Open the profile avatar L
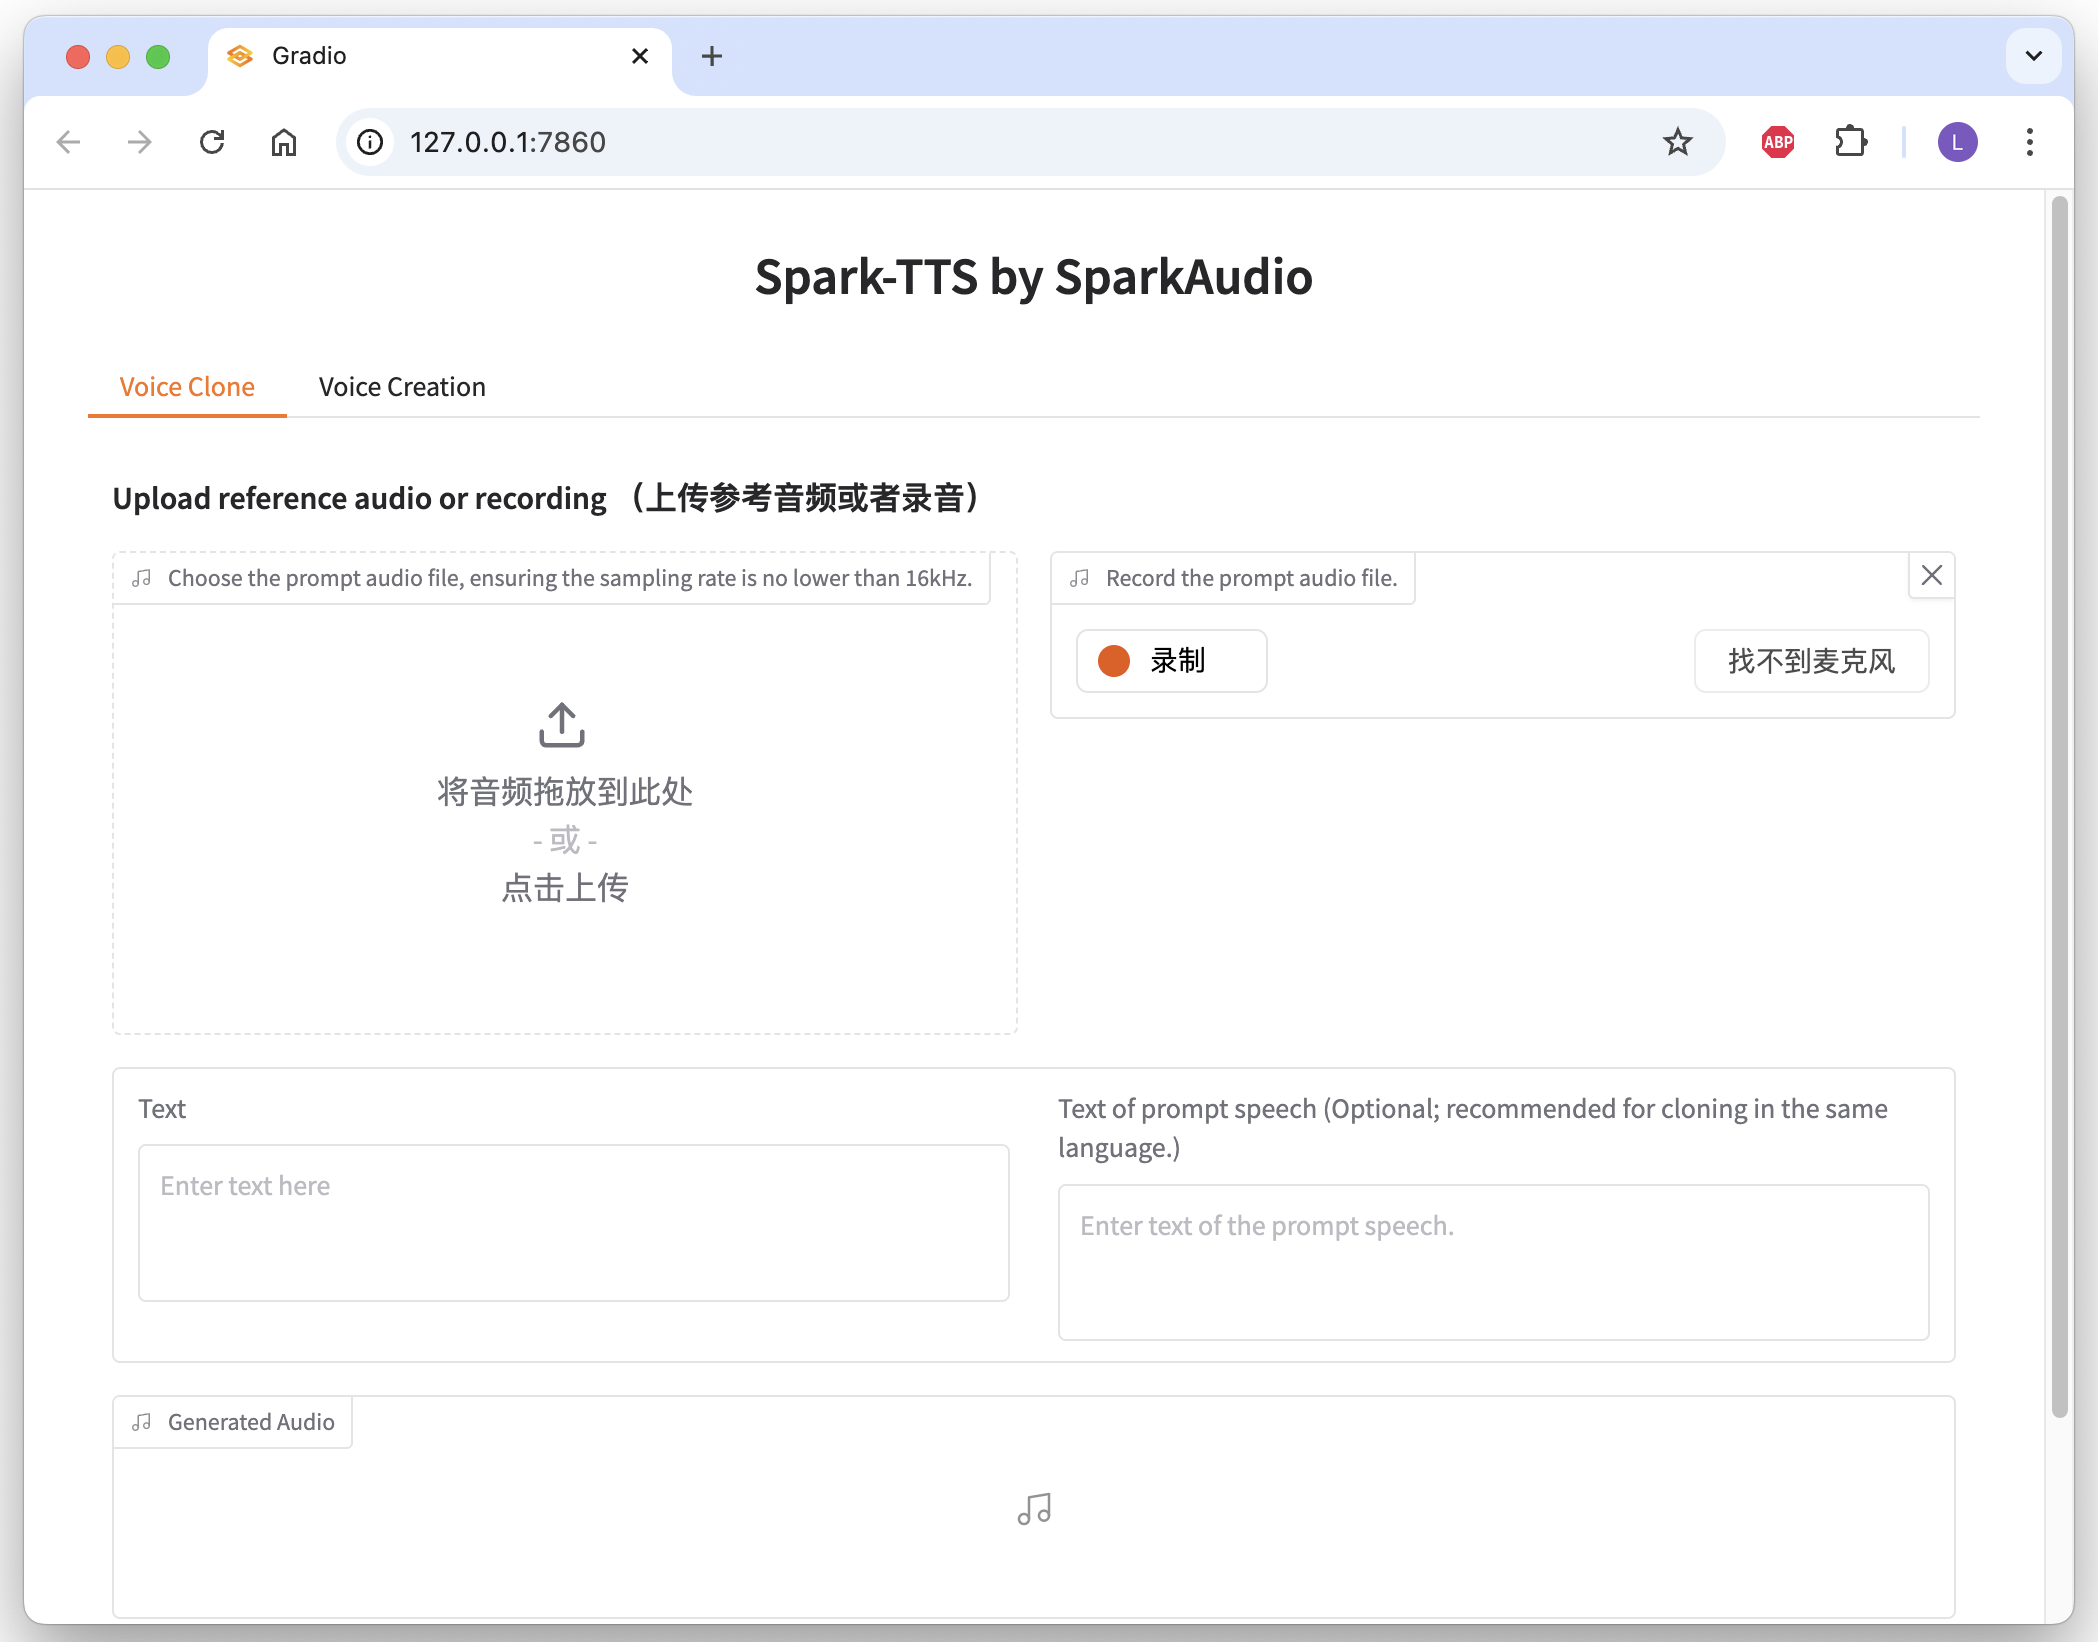The height and width of the screenshot is (1642, 2098). pos(1957,142)
